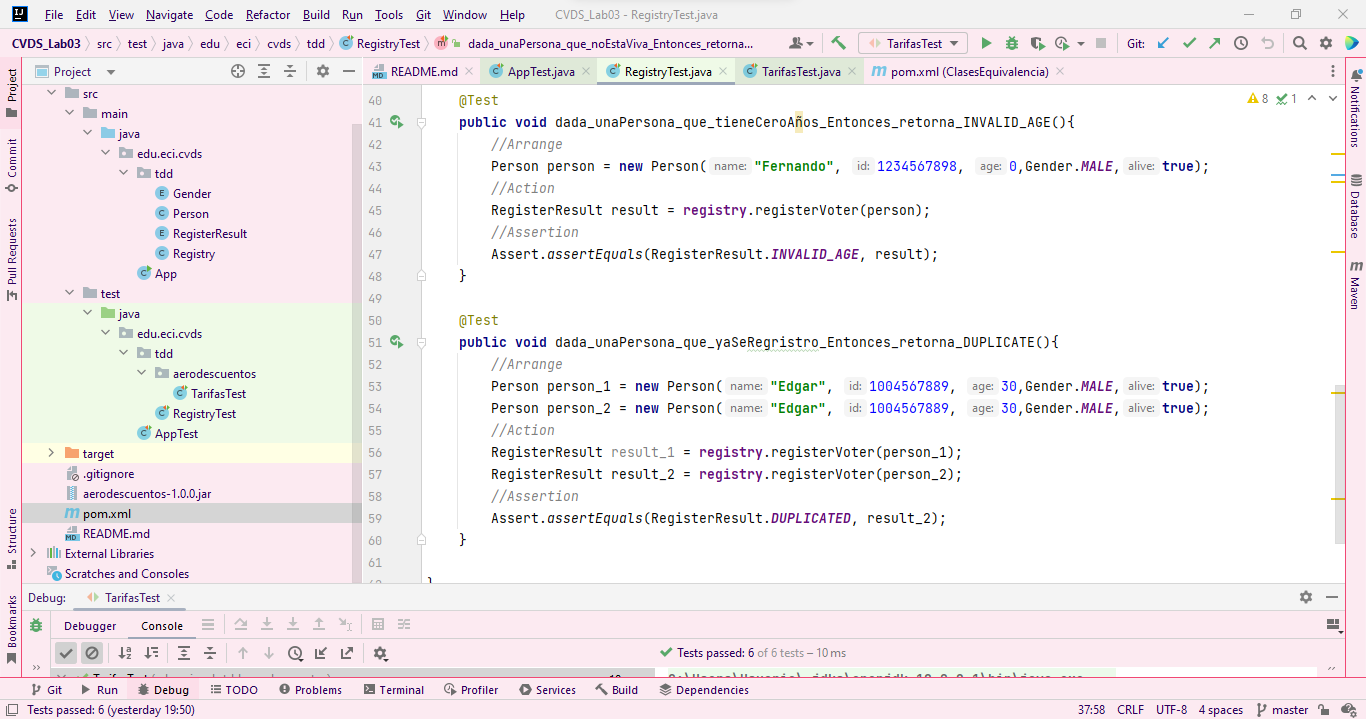The height and width of the screenshot is (719, 1366).
Task: Open the TODO tool window
Action: 233,690
